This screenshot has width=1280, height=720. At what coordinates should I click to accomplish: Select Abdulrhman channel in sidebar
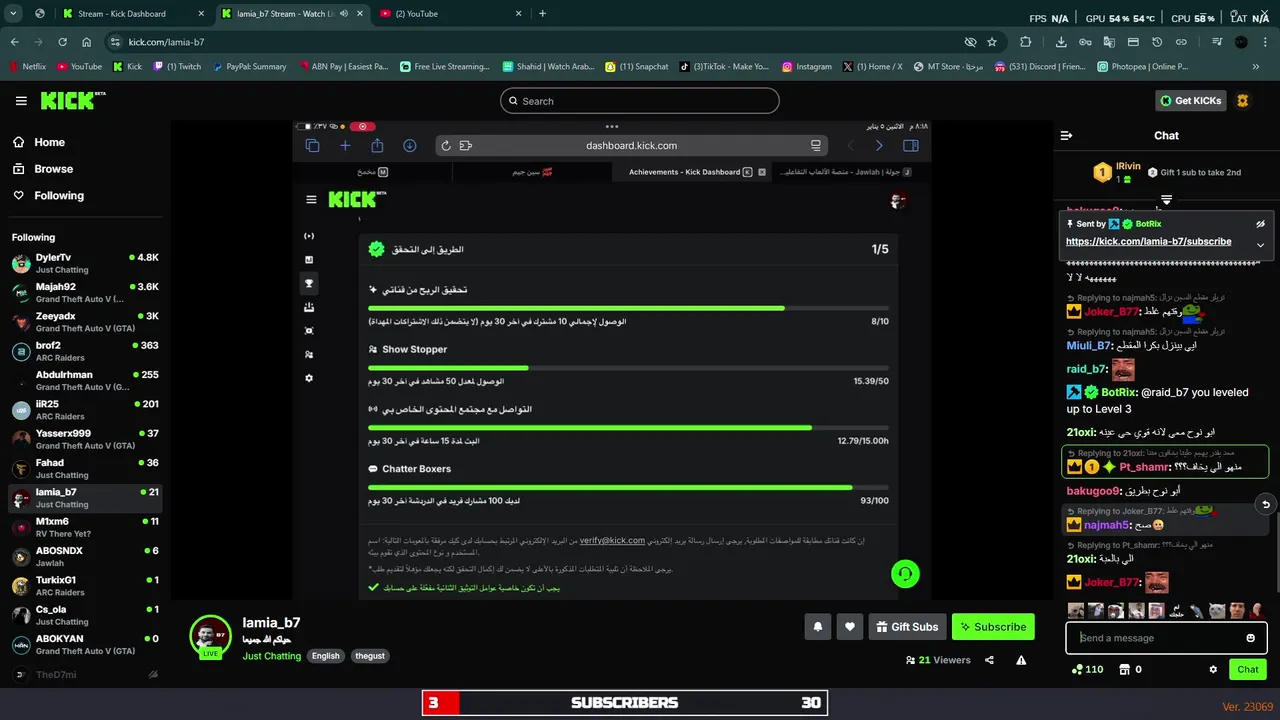(85, 380)
